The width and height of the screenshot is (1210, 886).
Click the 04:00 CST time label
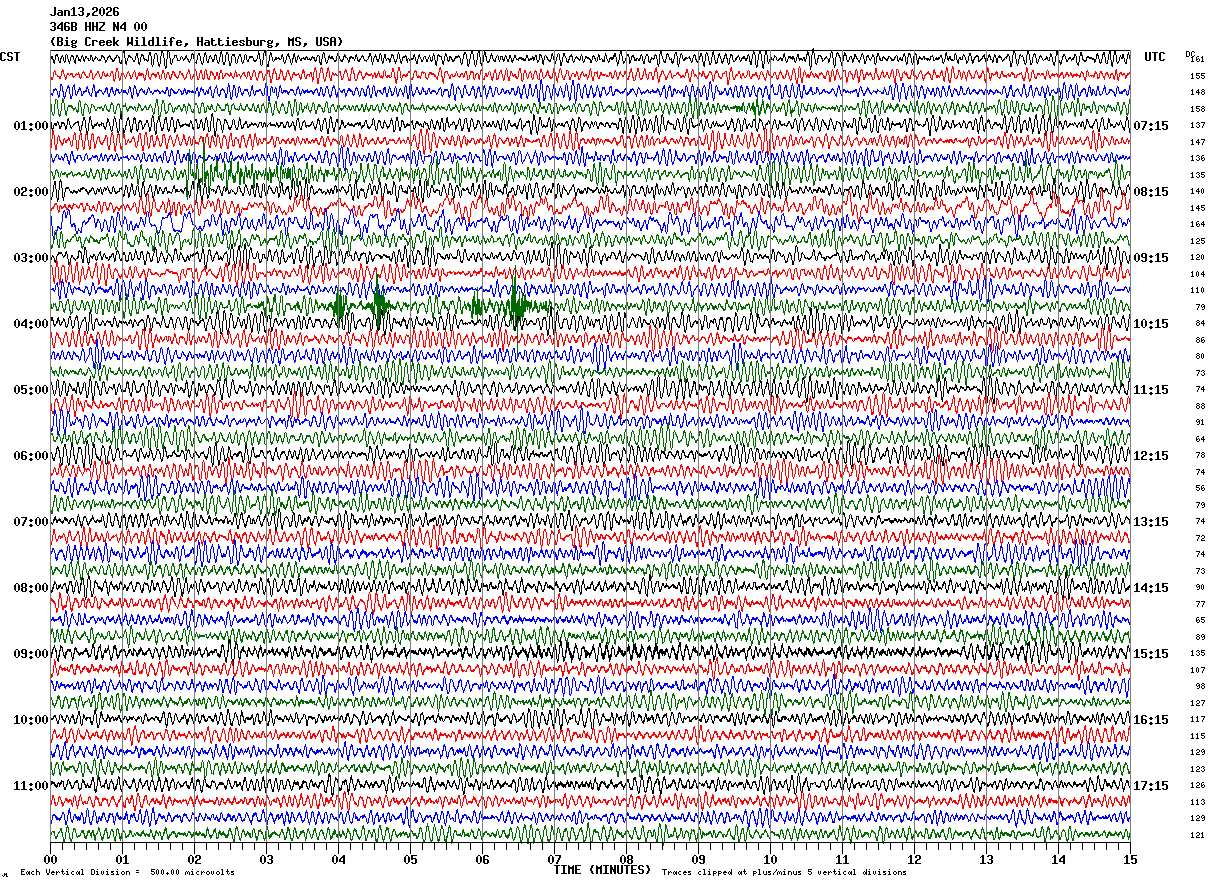(30, 324)
